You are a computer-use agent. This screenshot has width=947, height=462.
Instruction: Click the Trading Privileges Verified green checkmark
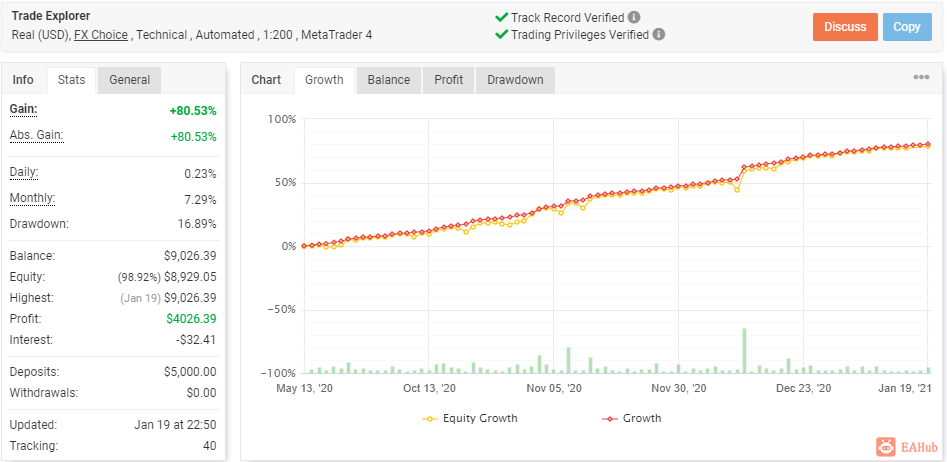(x=501, y=34)
